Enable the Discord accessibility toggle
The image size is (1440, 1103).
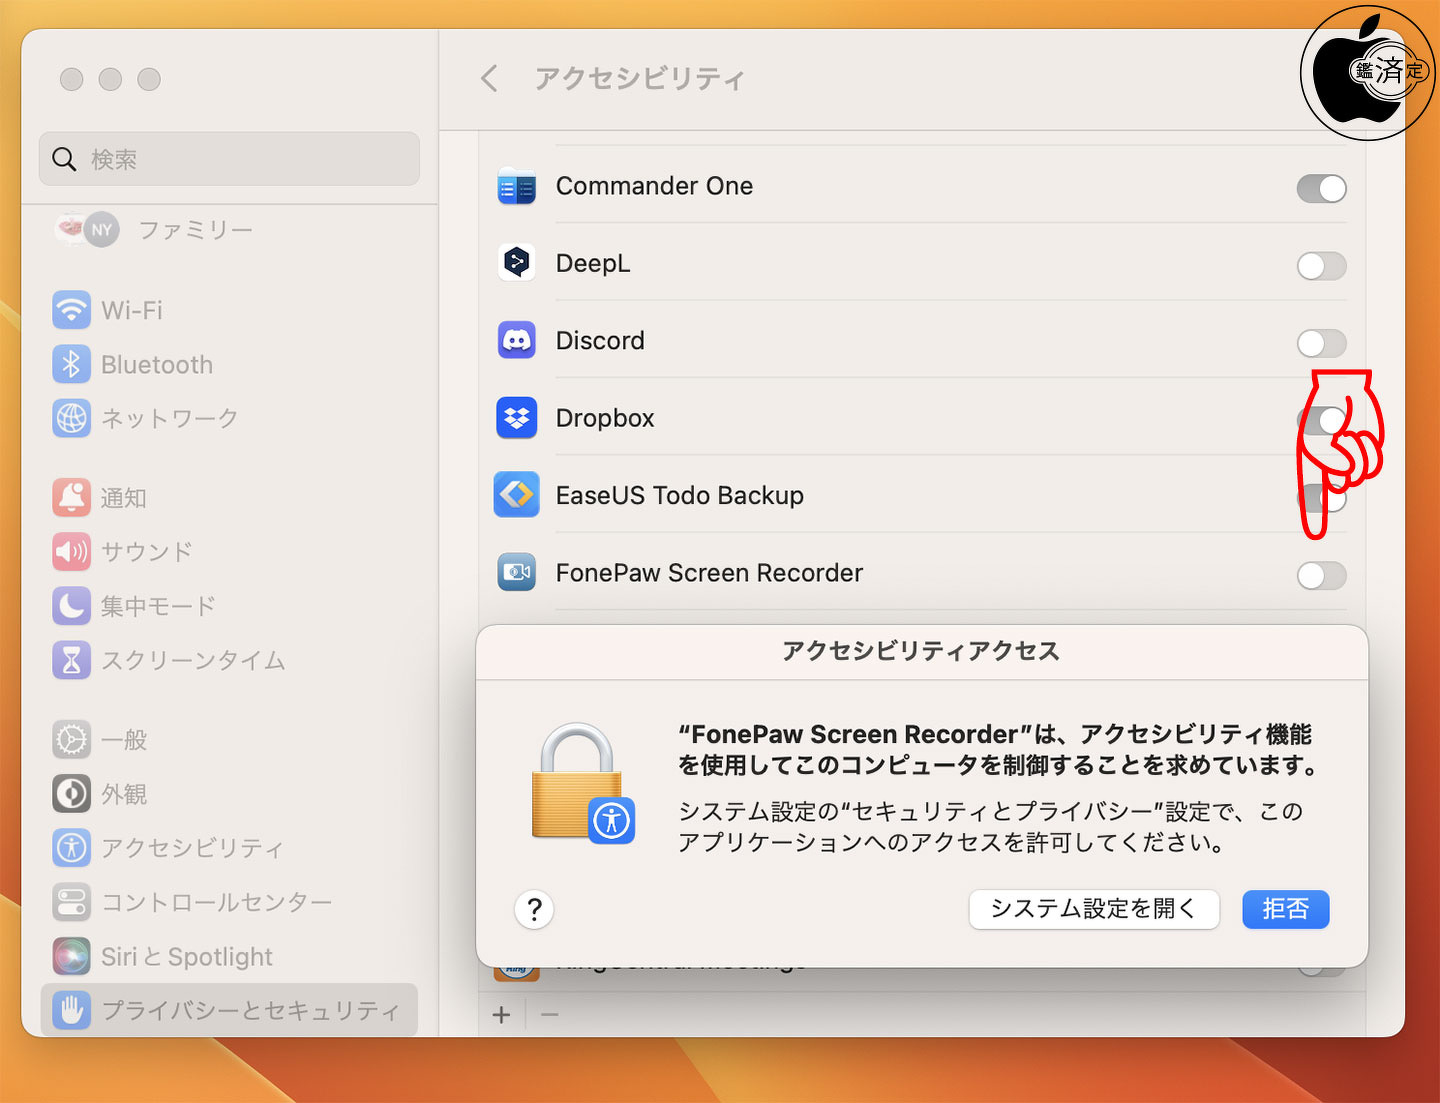coord(1321,343)
